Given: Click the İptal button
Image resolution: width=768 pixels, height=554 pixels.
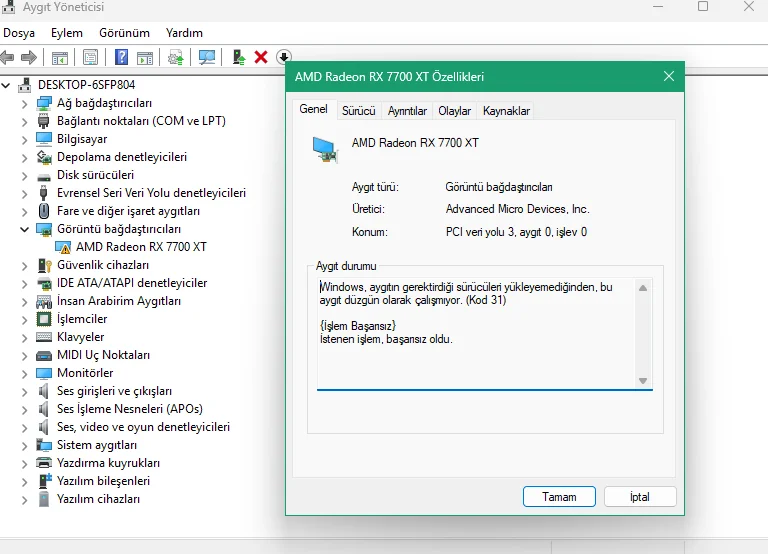Looking at the screenshot, I should coord(640,497).
